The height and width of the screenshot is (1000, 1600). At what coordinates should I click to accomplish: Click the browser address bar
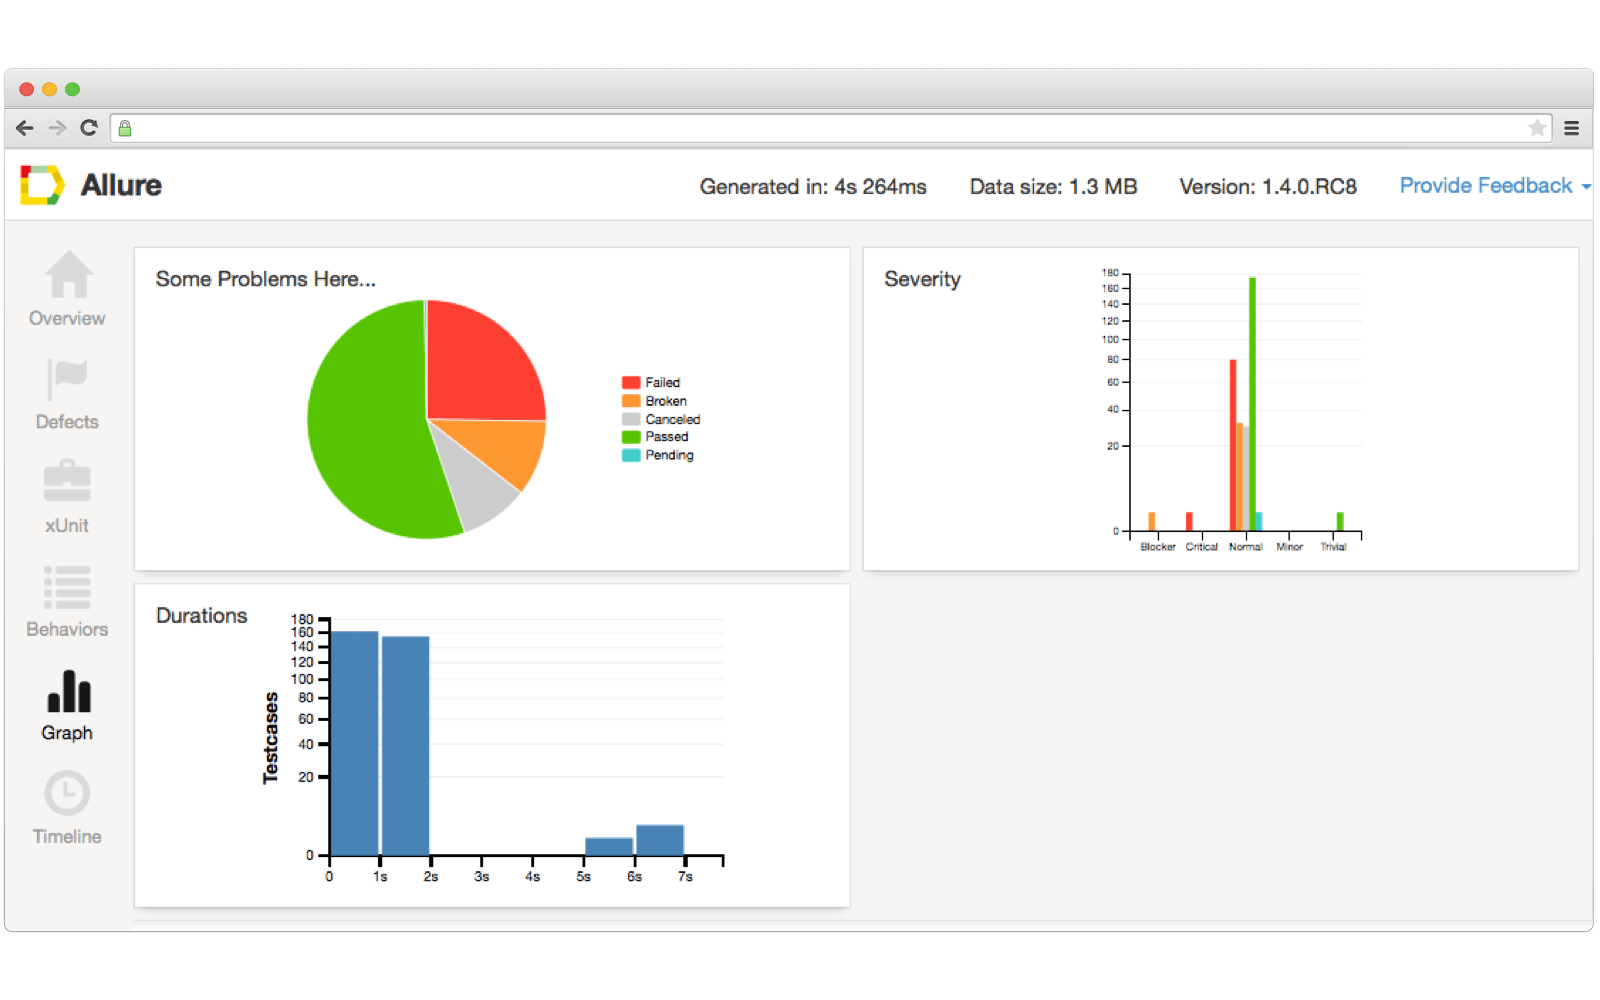tap(830, 128)
